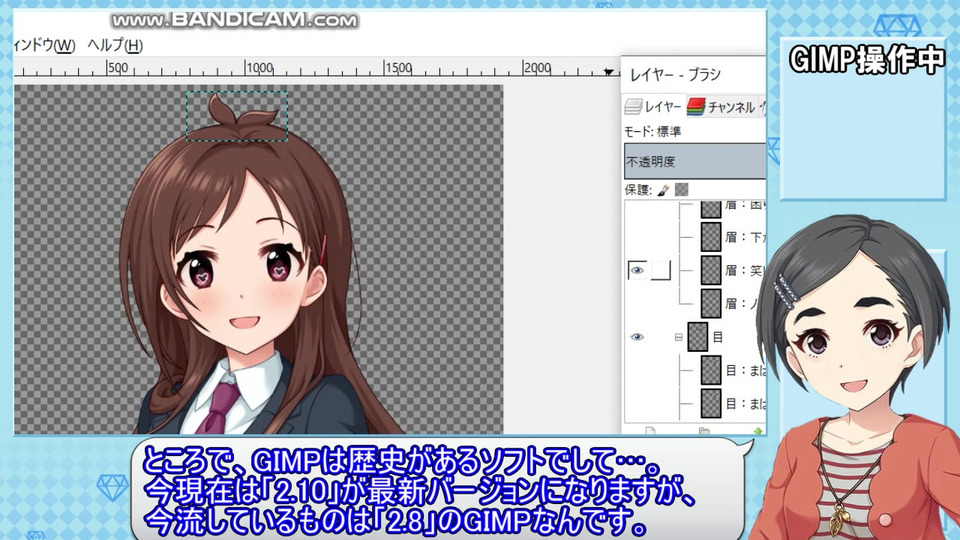Click the レイヤー - ブラシ dock title
The width and height of the screenshot is (960, 540).
tap(675, 75)
